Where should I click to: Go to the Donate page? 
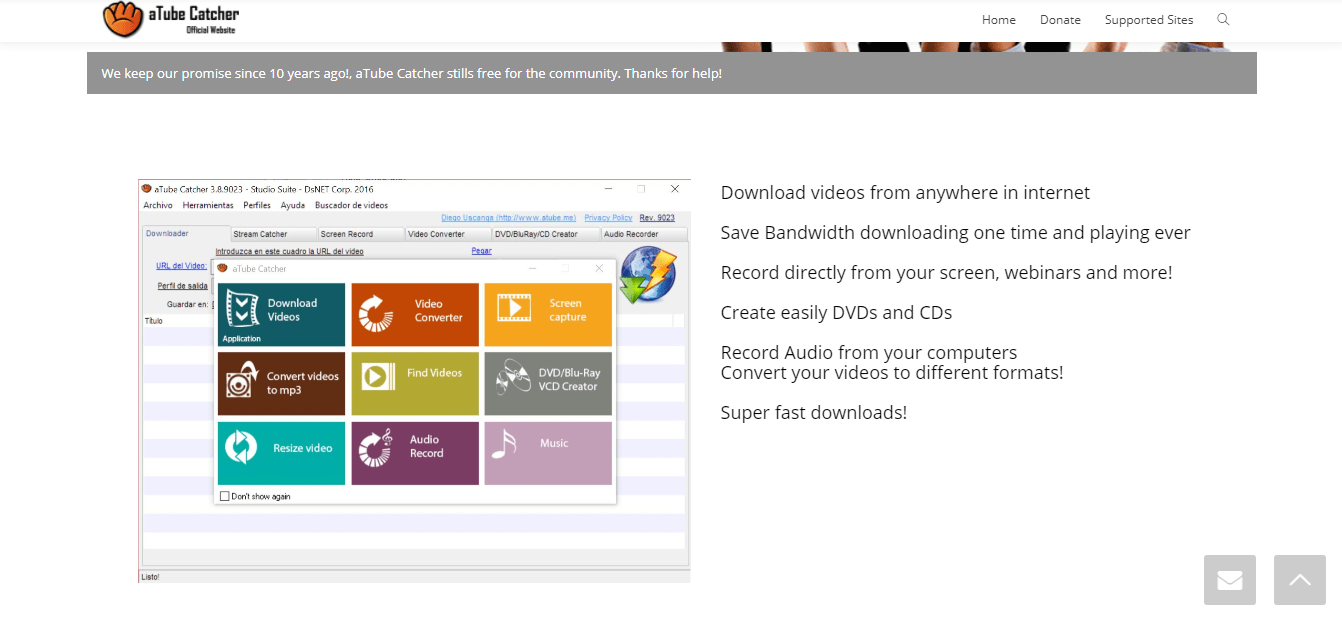pyautogui.click(x=1060, y=20)
